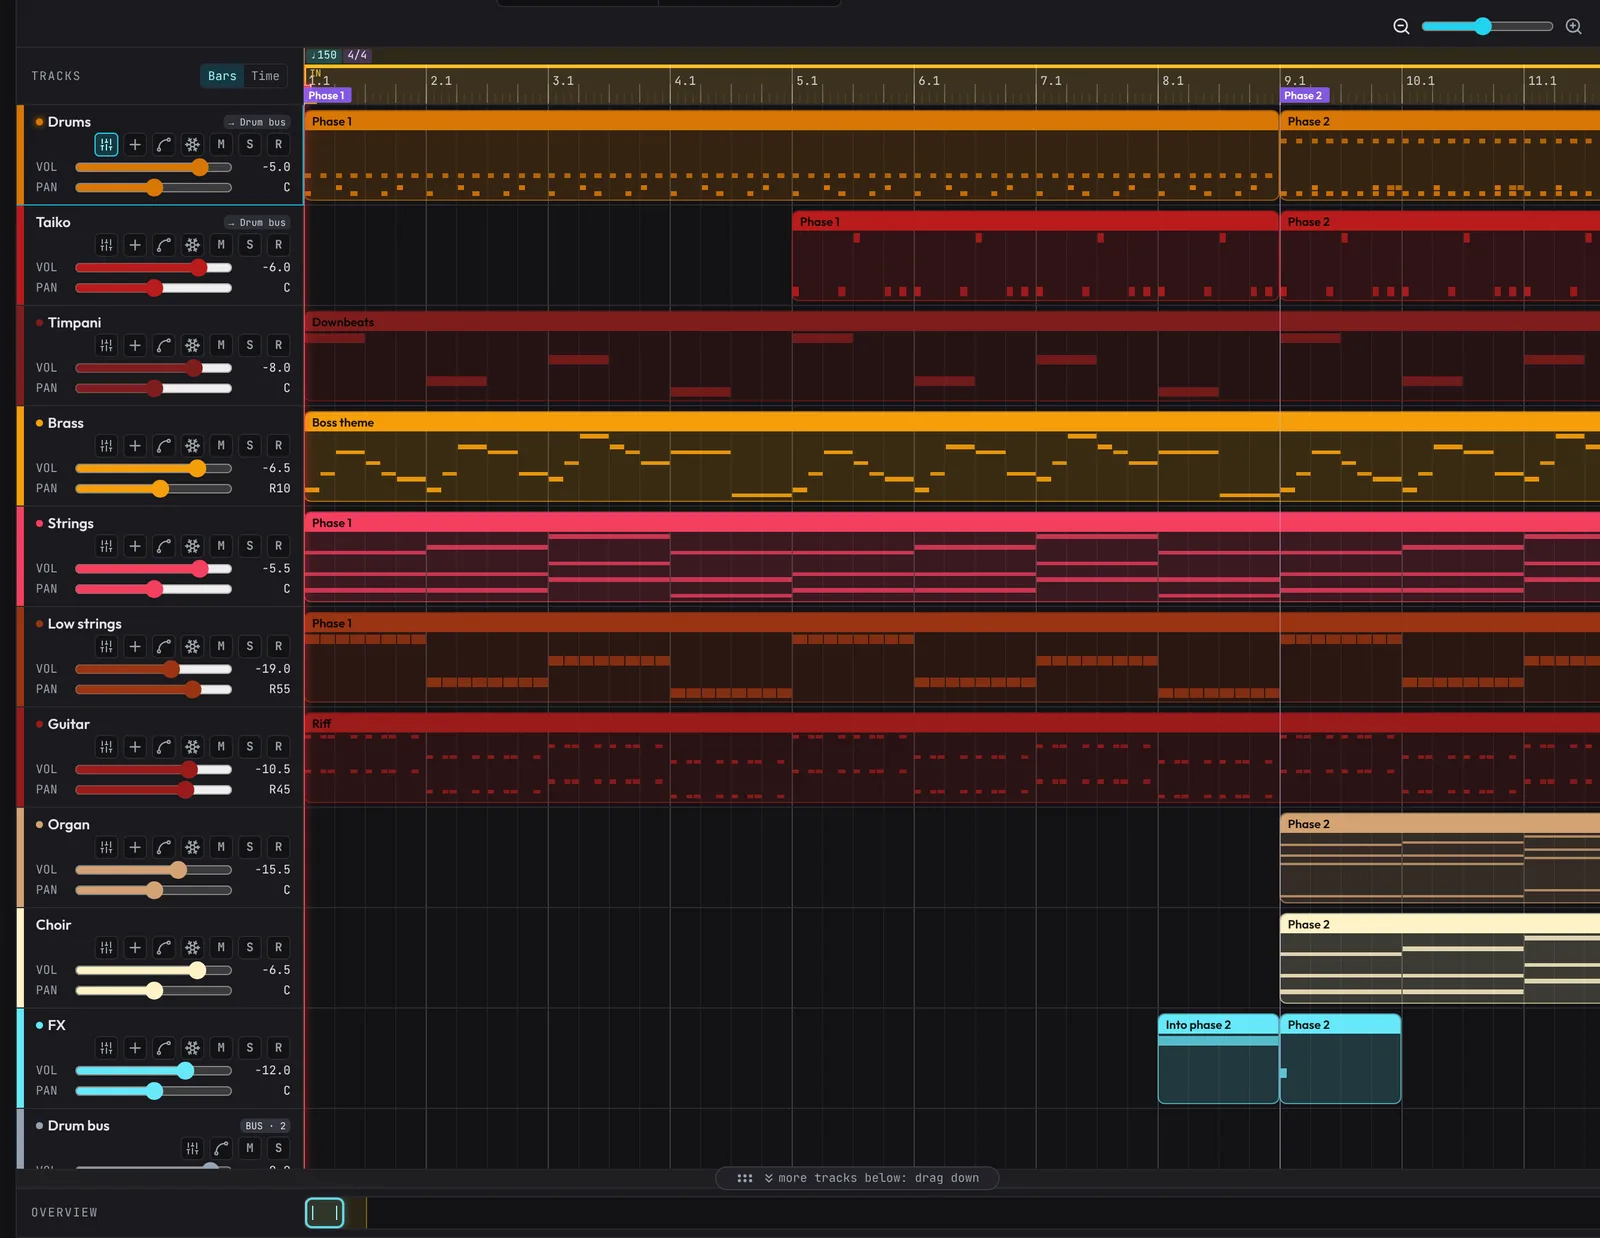1600x1238 pixels.
Task: Open automation curve icon on Drum bus
Action: click(x=221, y=1148)
